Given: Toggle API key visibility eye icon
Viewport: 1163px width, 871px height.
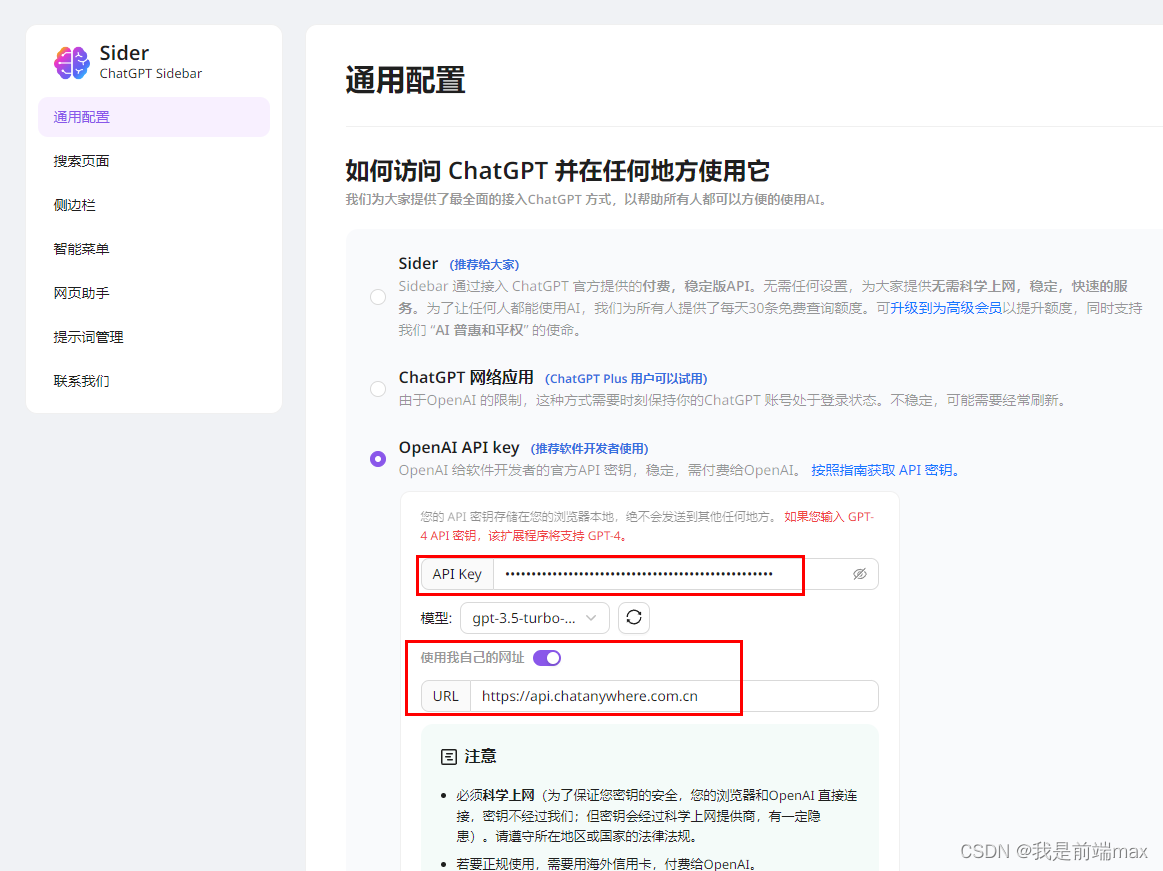Looking at the screenshot, I should [x=860, y=573].
